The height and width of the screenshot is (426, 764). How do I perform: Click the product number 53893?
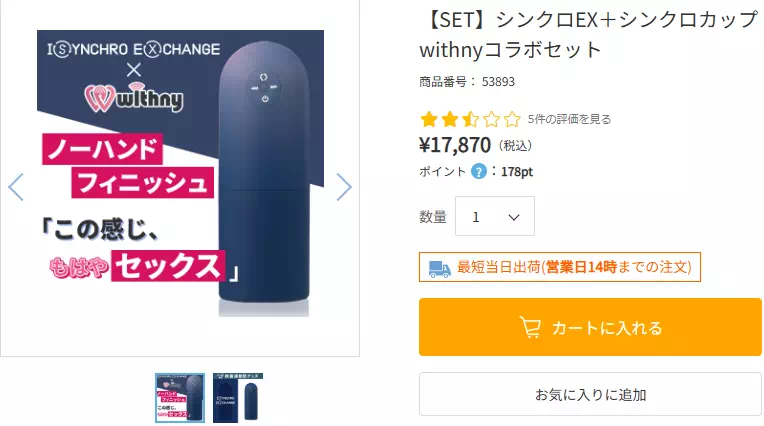coord(498,81)
